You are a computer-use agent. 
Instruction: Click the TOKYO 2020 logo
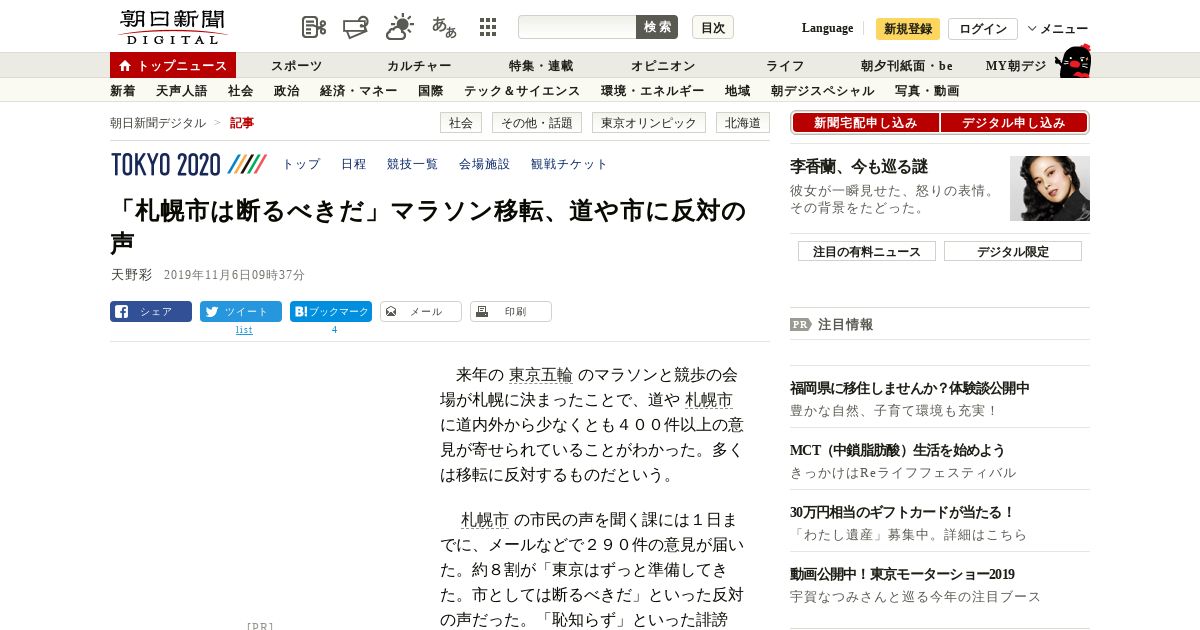pyautogui.click(x=189, y=164)
